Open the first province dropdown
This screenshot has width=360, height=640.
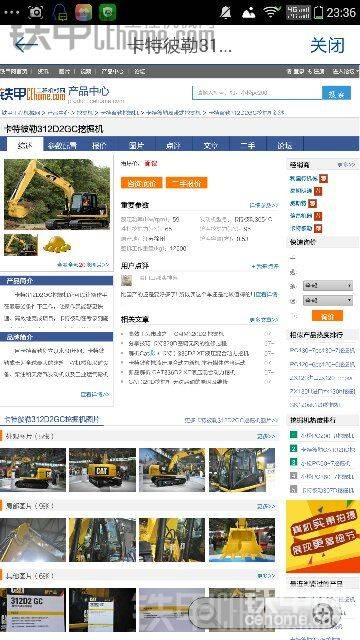pyautogui.click(x=328, y=285)
